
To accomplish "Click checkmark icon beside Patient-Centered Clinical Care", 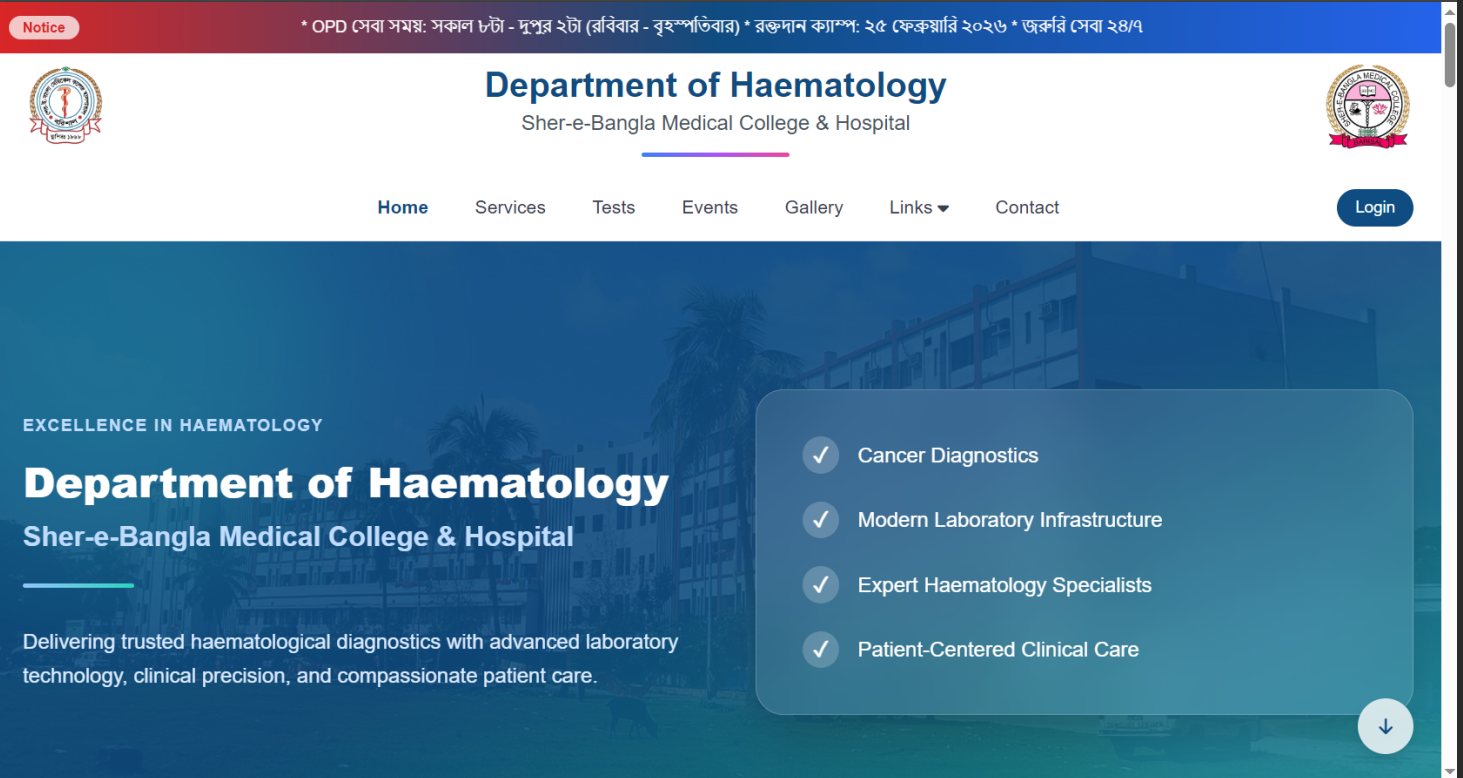I will 820,650.
